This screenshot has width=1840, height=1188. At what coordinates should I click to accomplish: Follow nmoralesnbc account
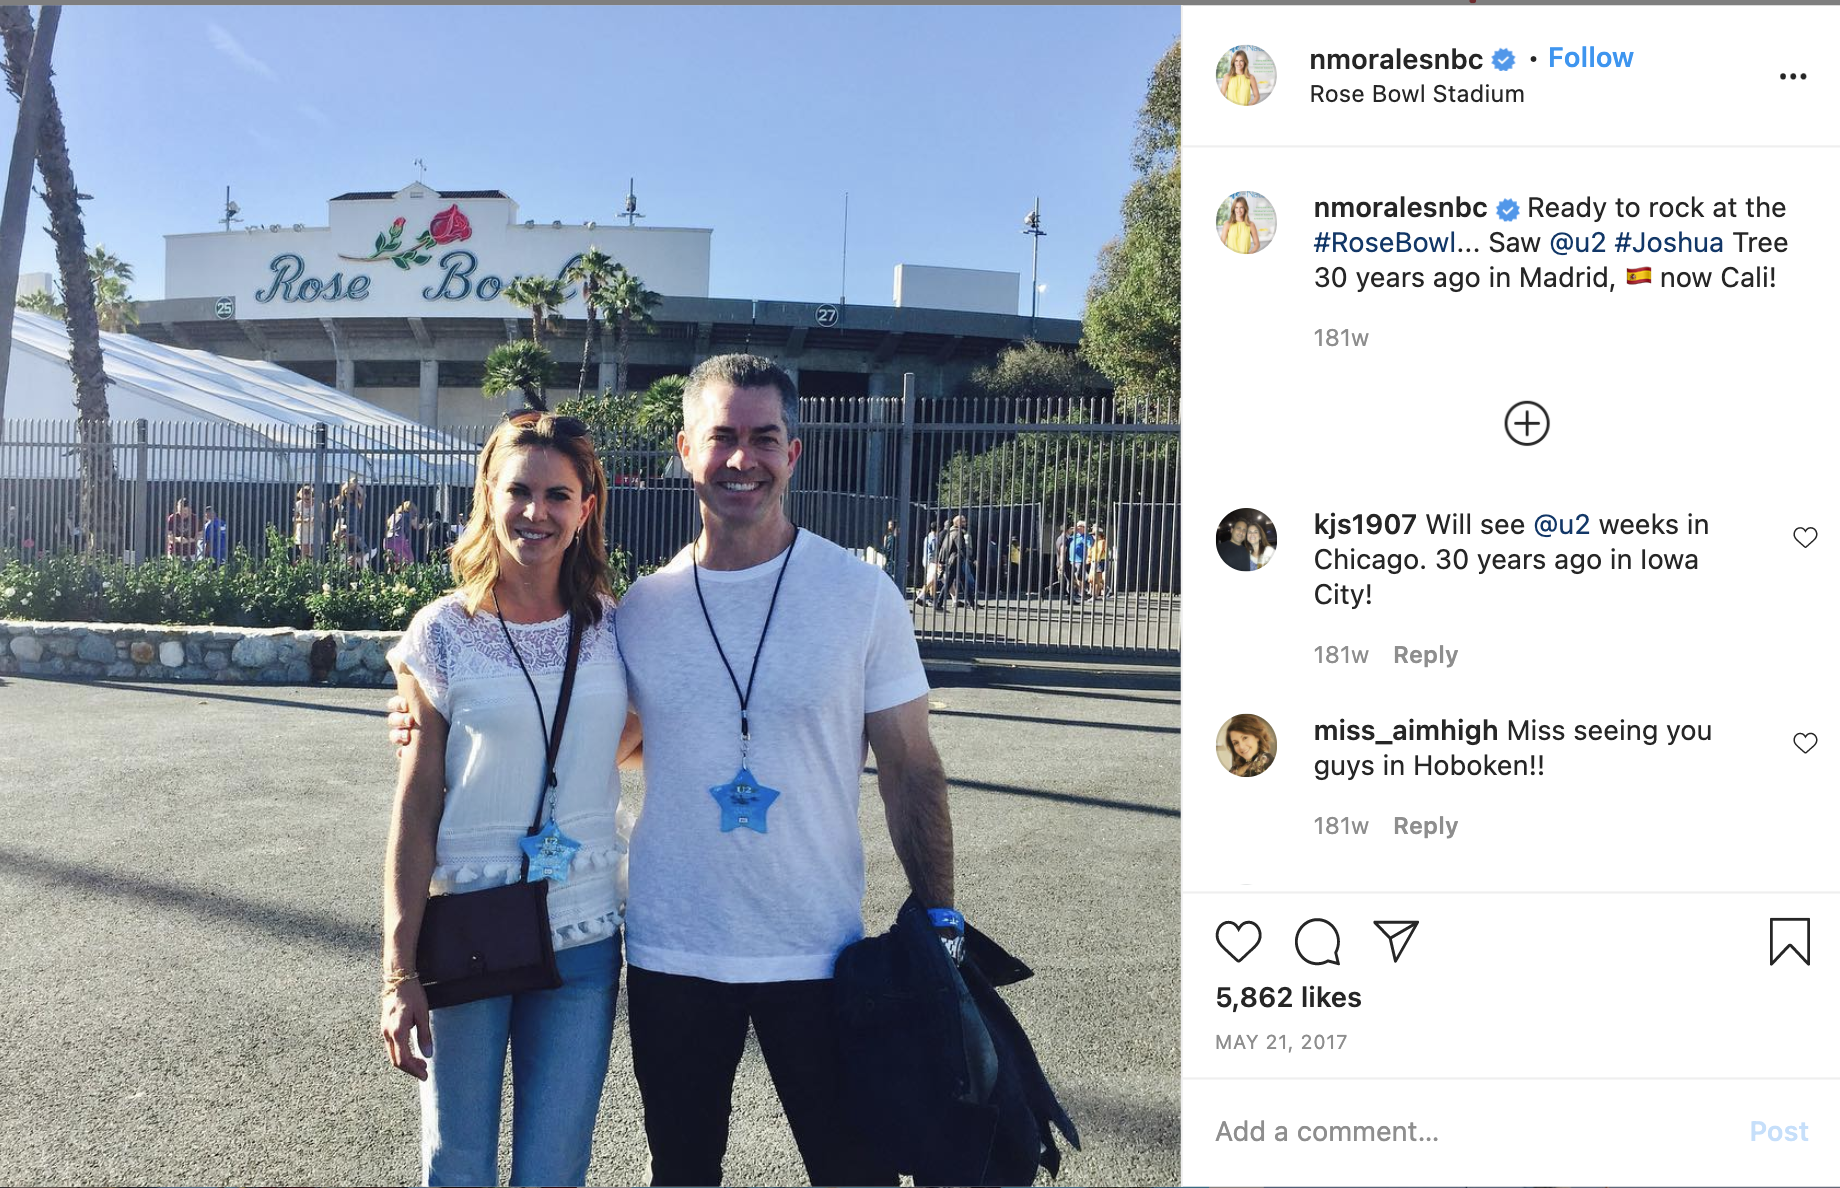point(1590,58)
